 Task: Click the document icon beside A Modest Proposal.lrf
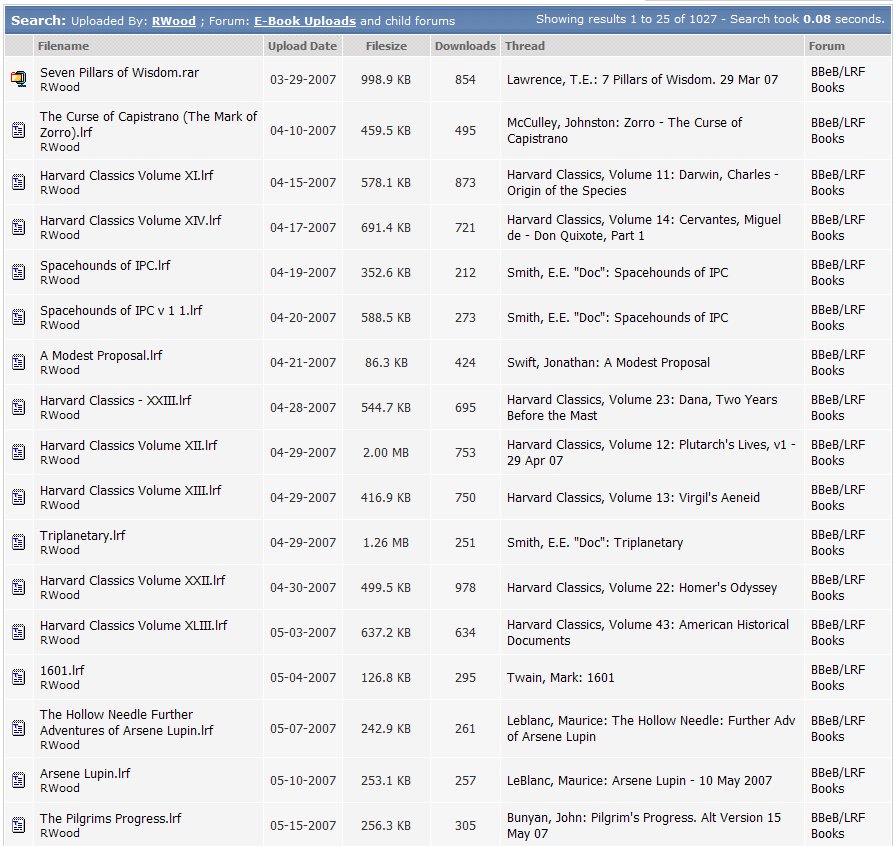coord(19,363)
